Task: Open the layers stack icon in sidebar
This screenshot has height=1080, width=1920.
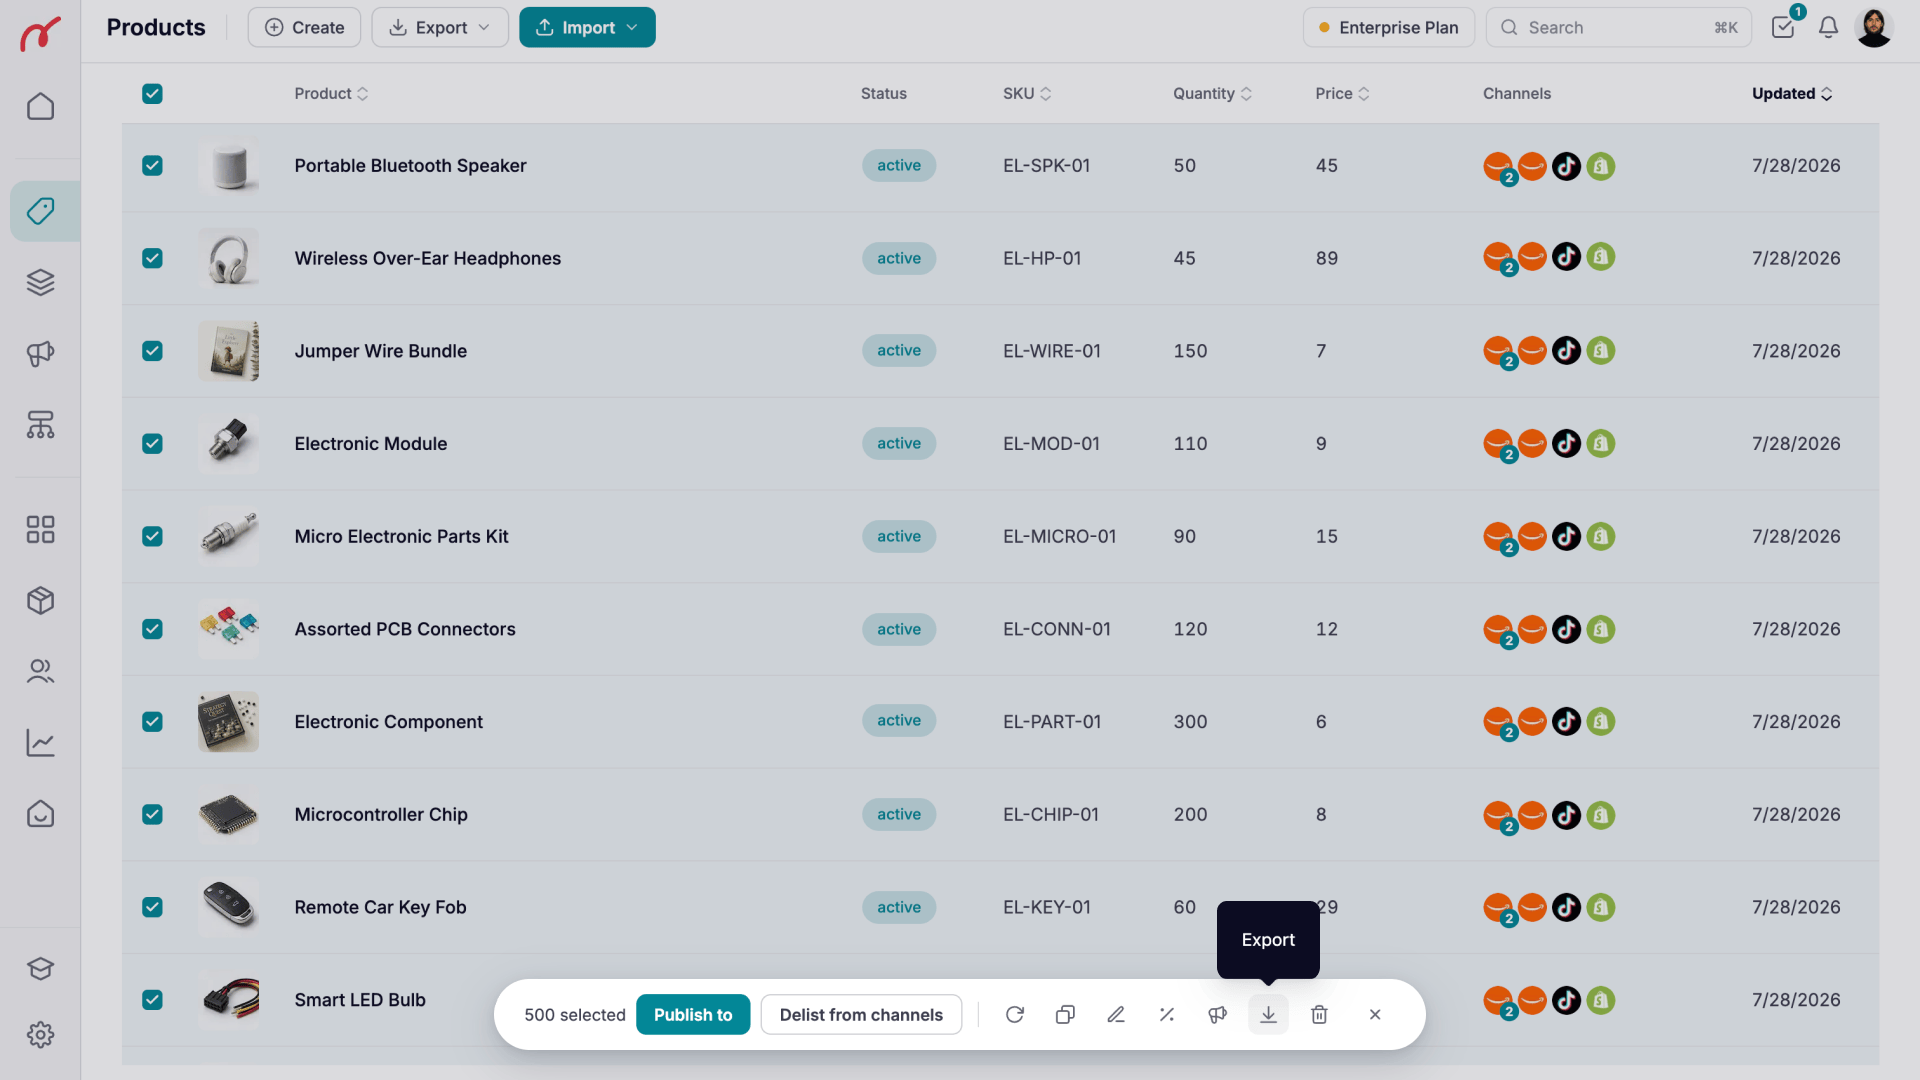Action: point(40,283)
